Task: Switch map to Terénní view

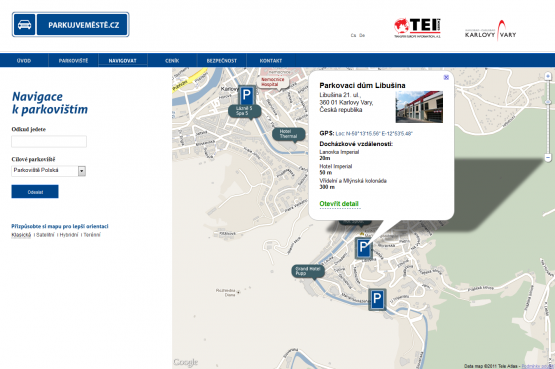Action: (x=92, y=235)
